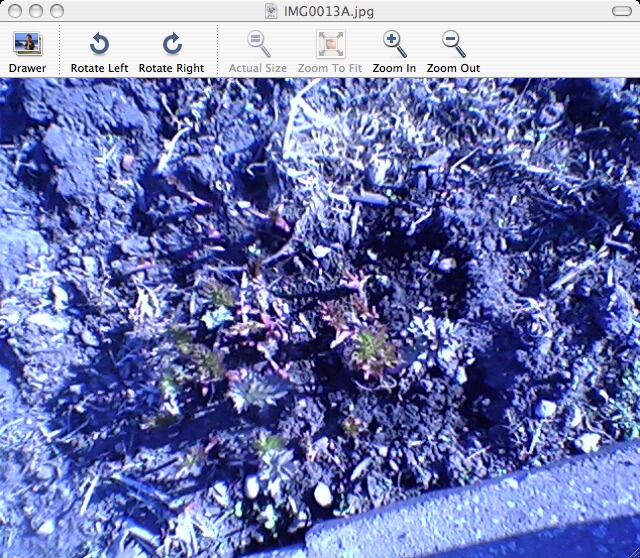640x558 pixels.
Task: Click the "Rotate Left" text label
Action: point(99,68)
